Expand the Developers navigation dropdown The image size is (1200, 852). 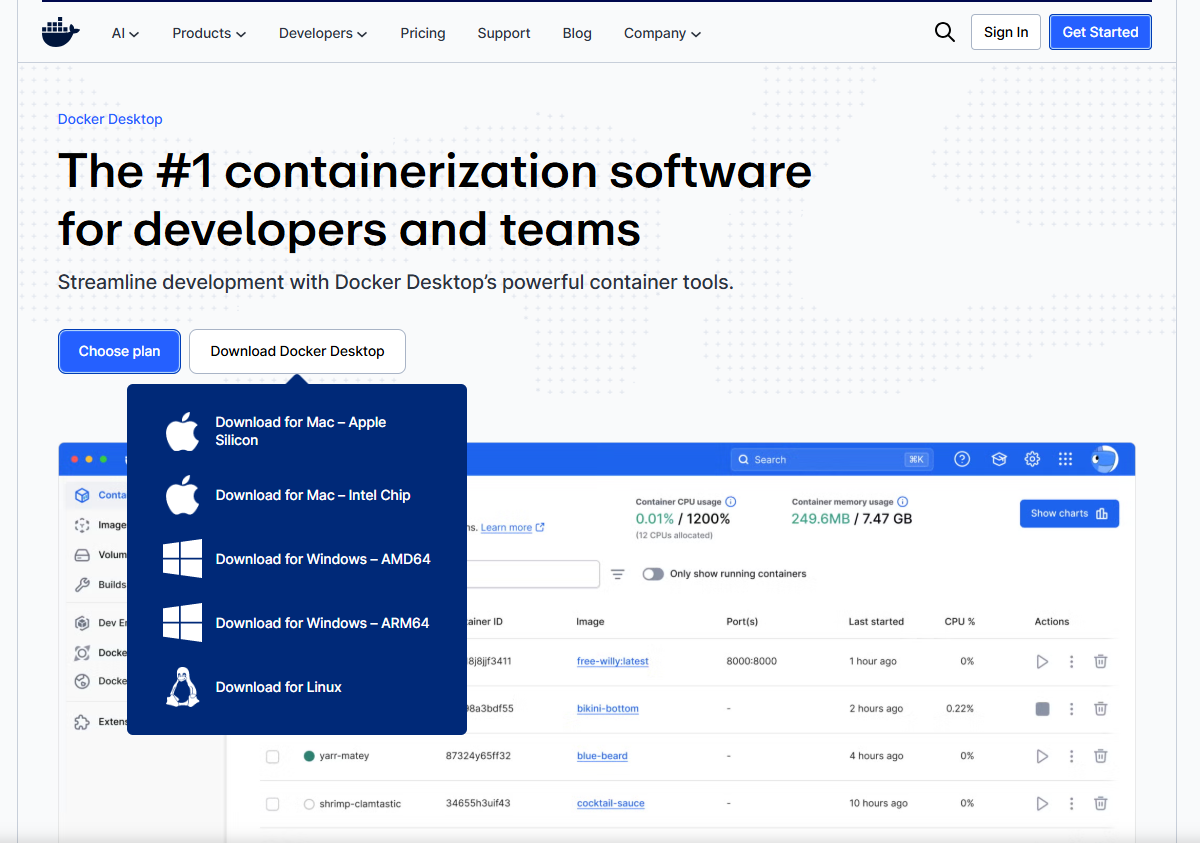[x=323, y=33]
